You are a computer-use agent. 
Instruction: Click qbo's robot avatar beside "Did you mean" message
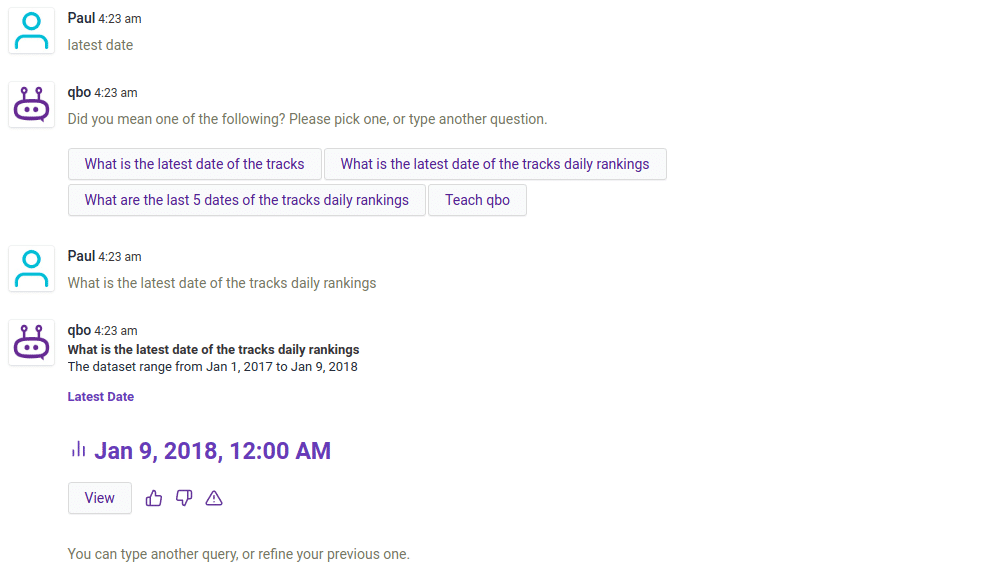(x=32, y=105)
